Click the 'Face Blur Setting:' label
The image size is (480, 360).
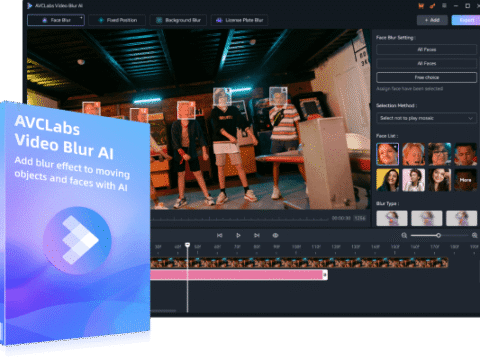pos(396,38)
